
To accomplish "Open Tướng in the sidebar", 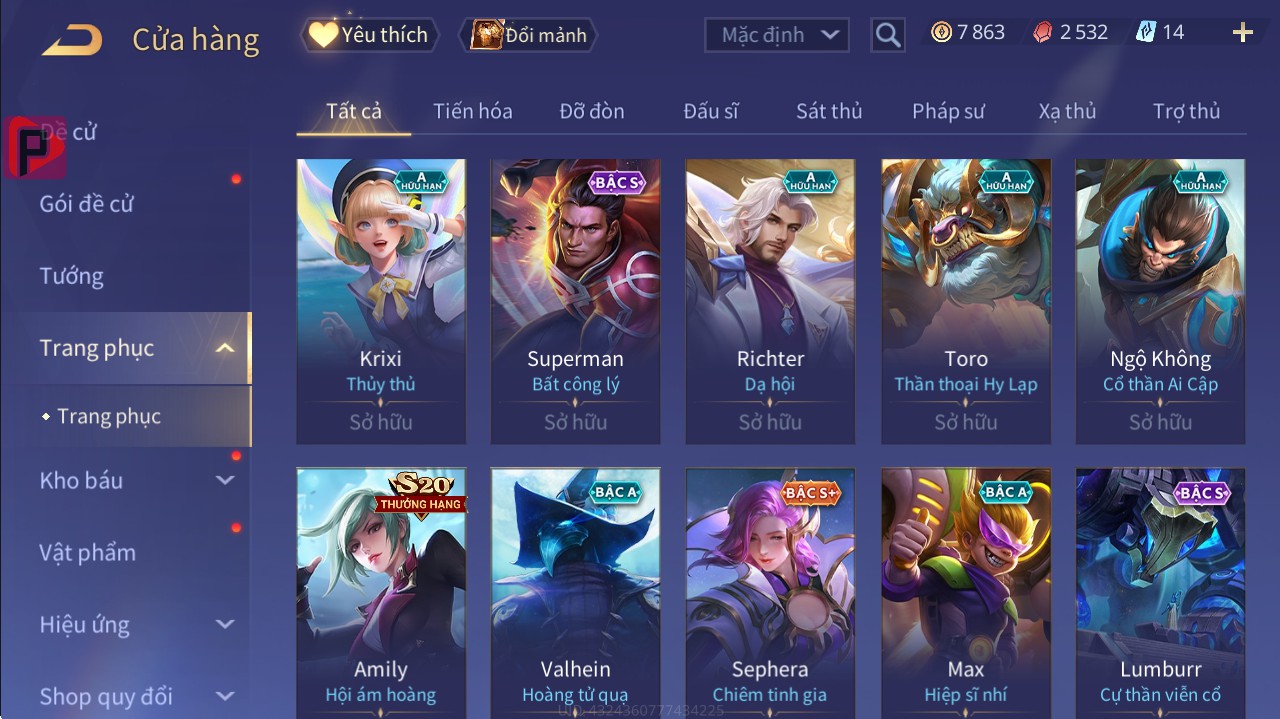I will [72, 276].
